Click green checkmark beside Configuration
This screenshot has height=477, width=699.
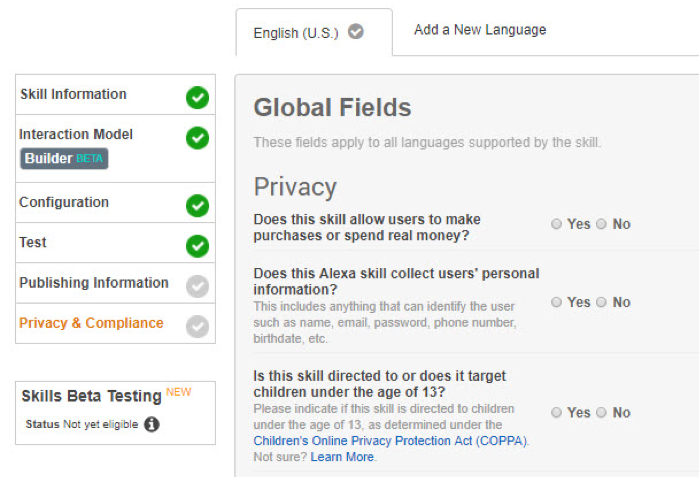click(x=197, y=205)
